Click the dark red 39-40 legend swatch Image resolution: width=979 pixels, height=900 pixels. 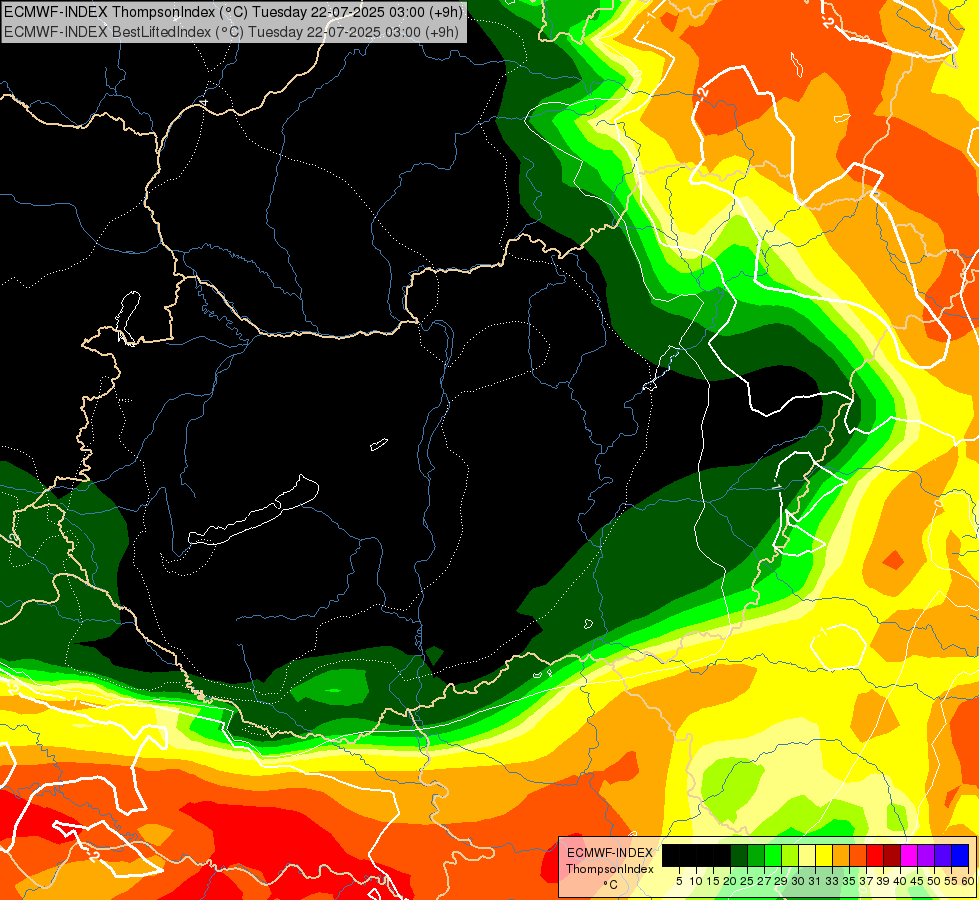892,855
